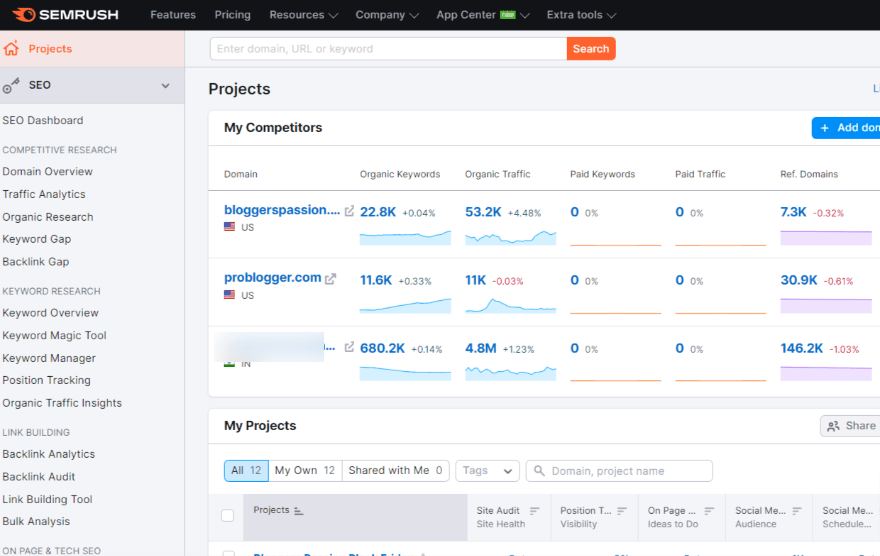Open Bulk Analysis
Screen dimensions: 880x556
(36, 521)
